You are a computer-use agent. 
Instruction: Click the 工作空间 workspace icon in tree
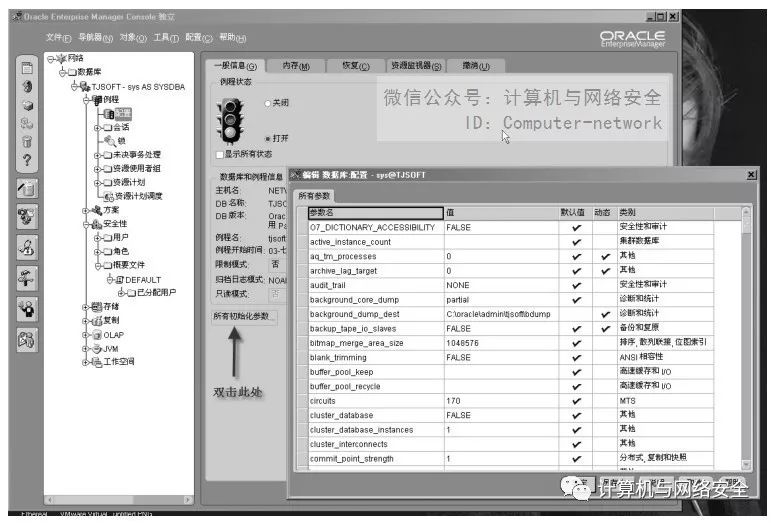(97, 362)
